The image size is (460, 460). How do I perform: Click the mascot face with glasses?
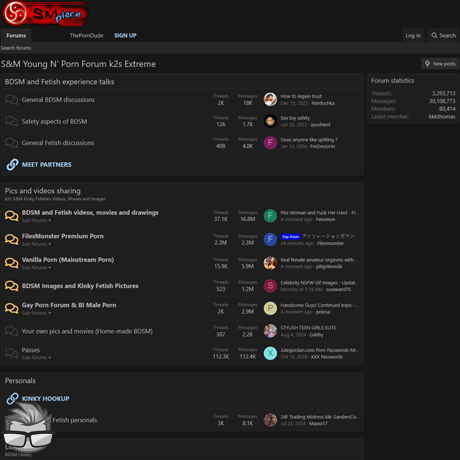pyautogui.click(x=27, y=427)
